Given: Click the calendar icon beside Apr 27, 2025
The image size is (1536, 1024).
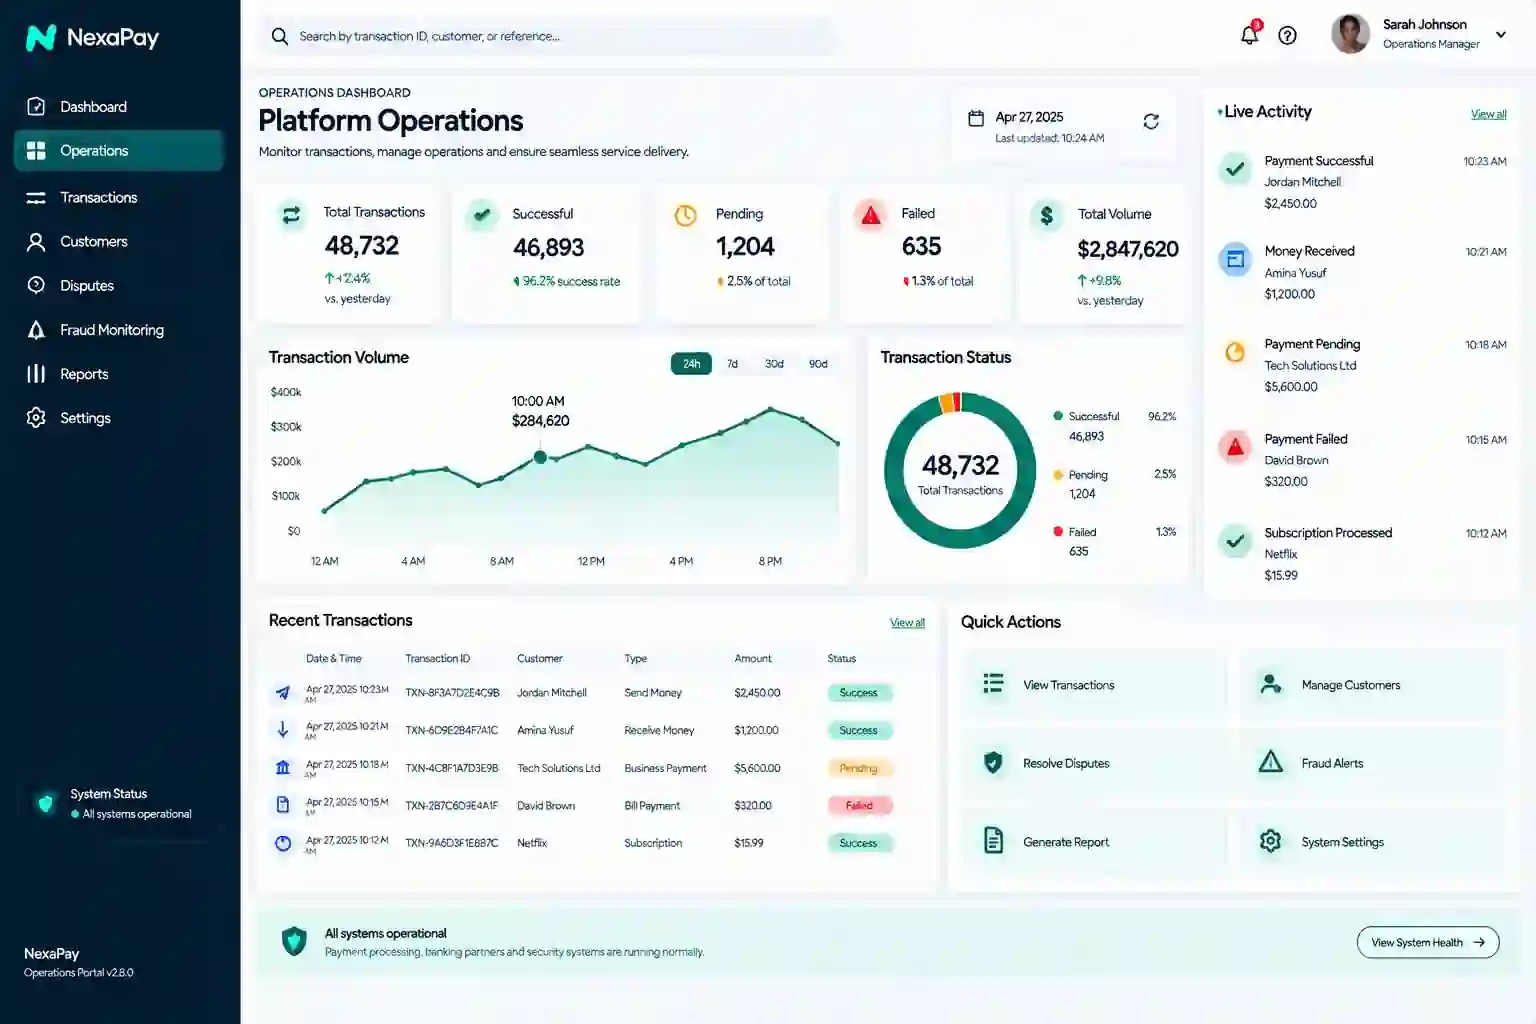Looking at the screenshot, I should tap(976, 118).
